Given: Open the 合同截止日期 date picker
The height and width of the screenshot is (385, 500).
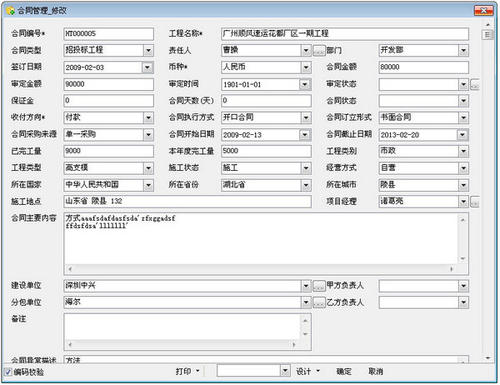Looking at the screenshot, I should pos(462,135).
